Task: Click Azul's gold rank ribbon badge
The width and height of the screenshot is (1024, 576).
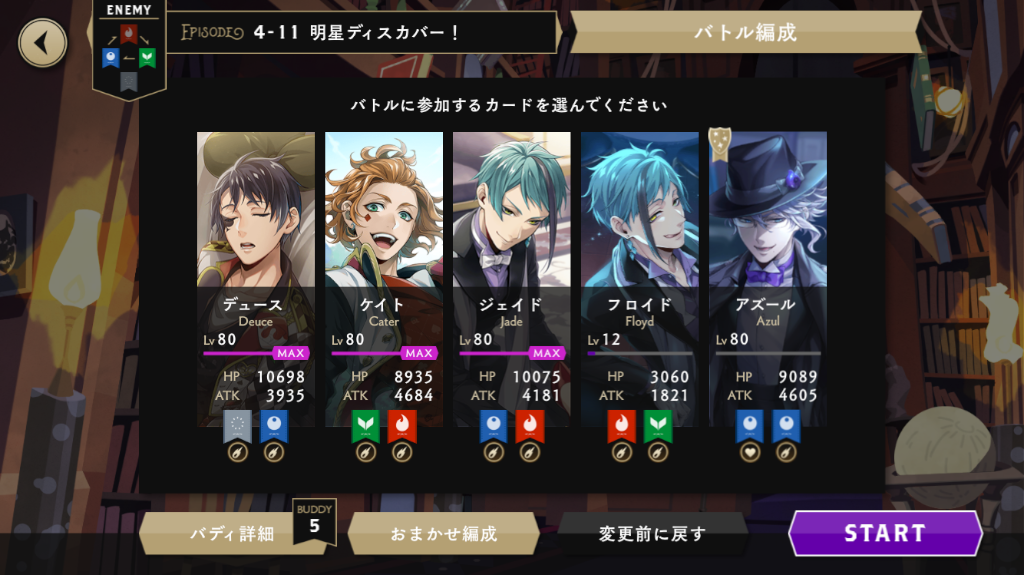Action: [x=719, y=144]
